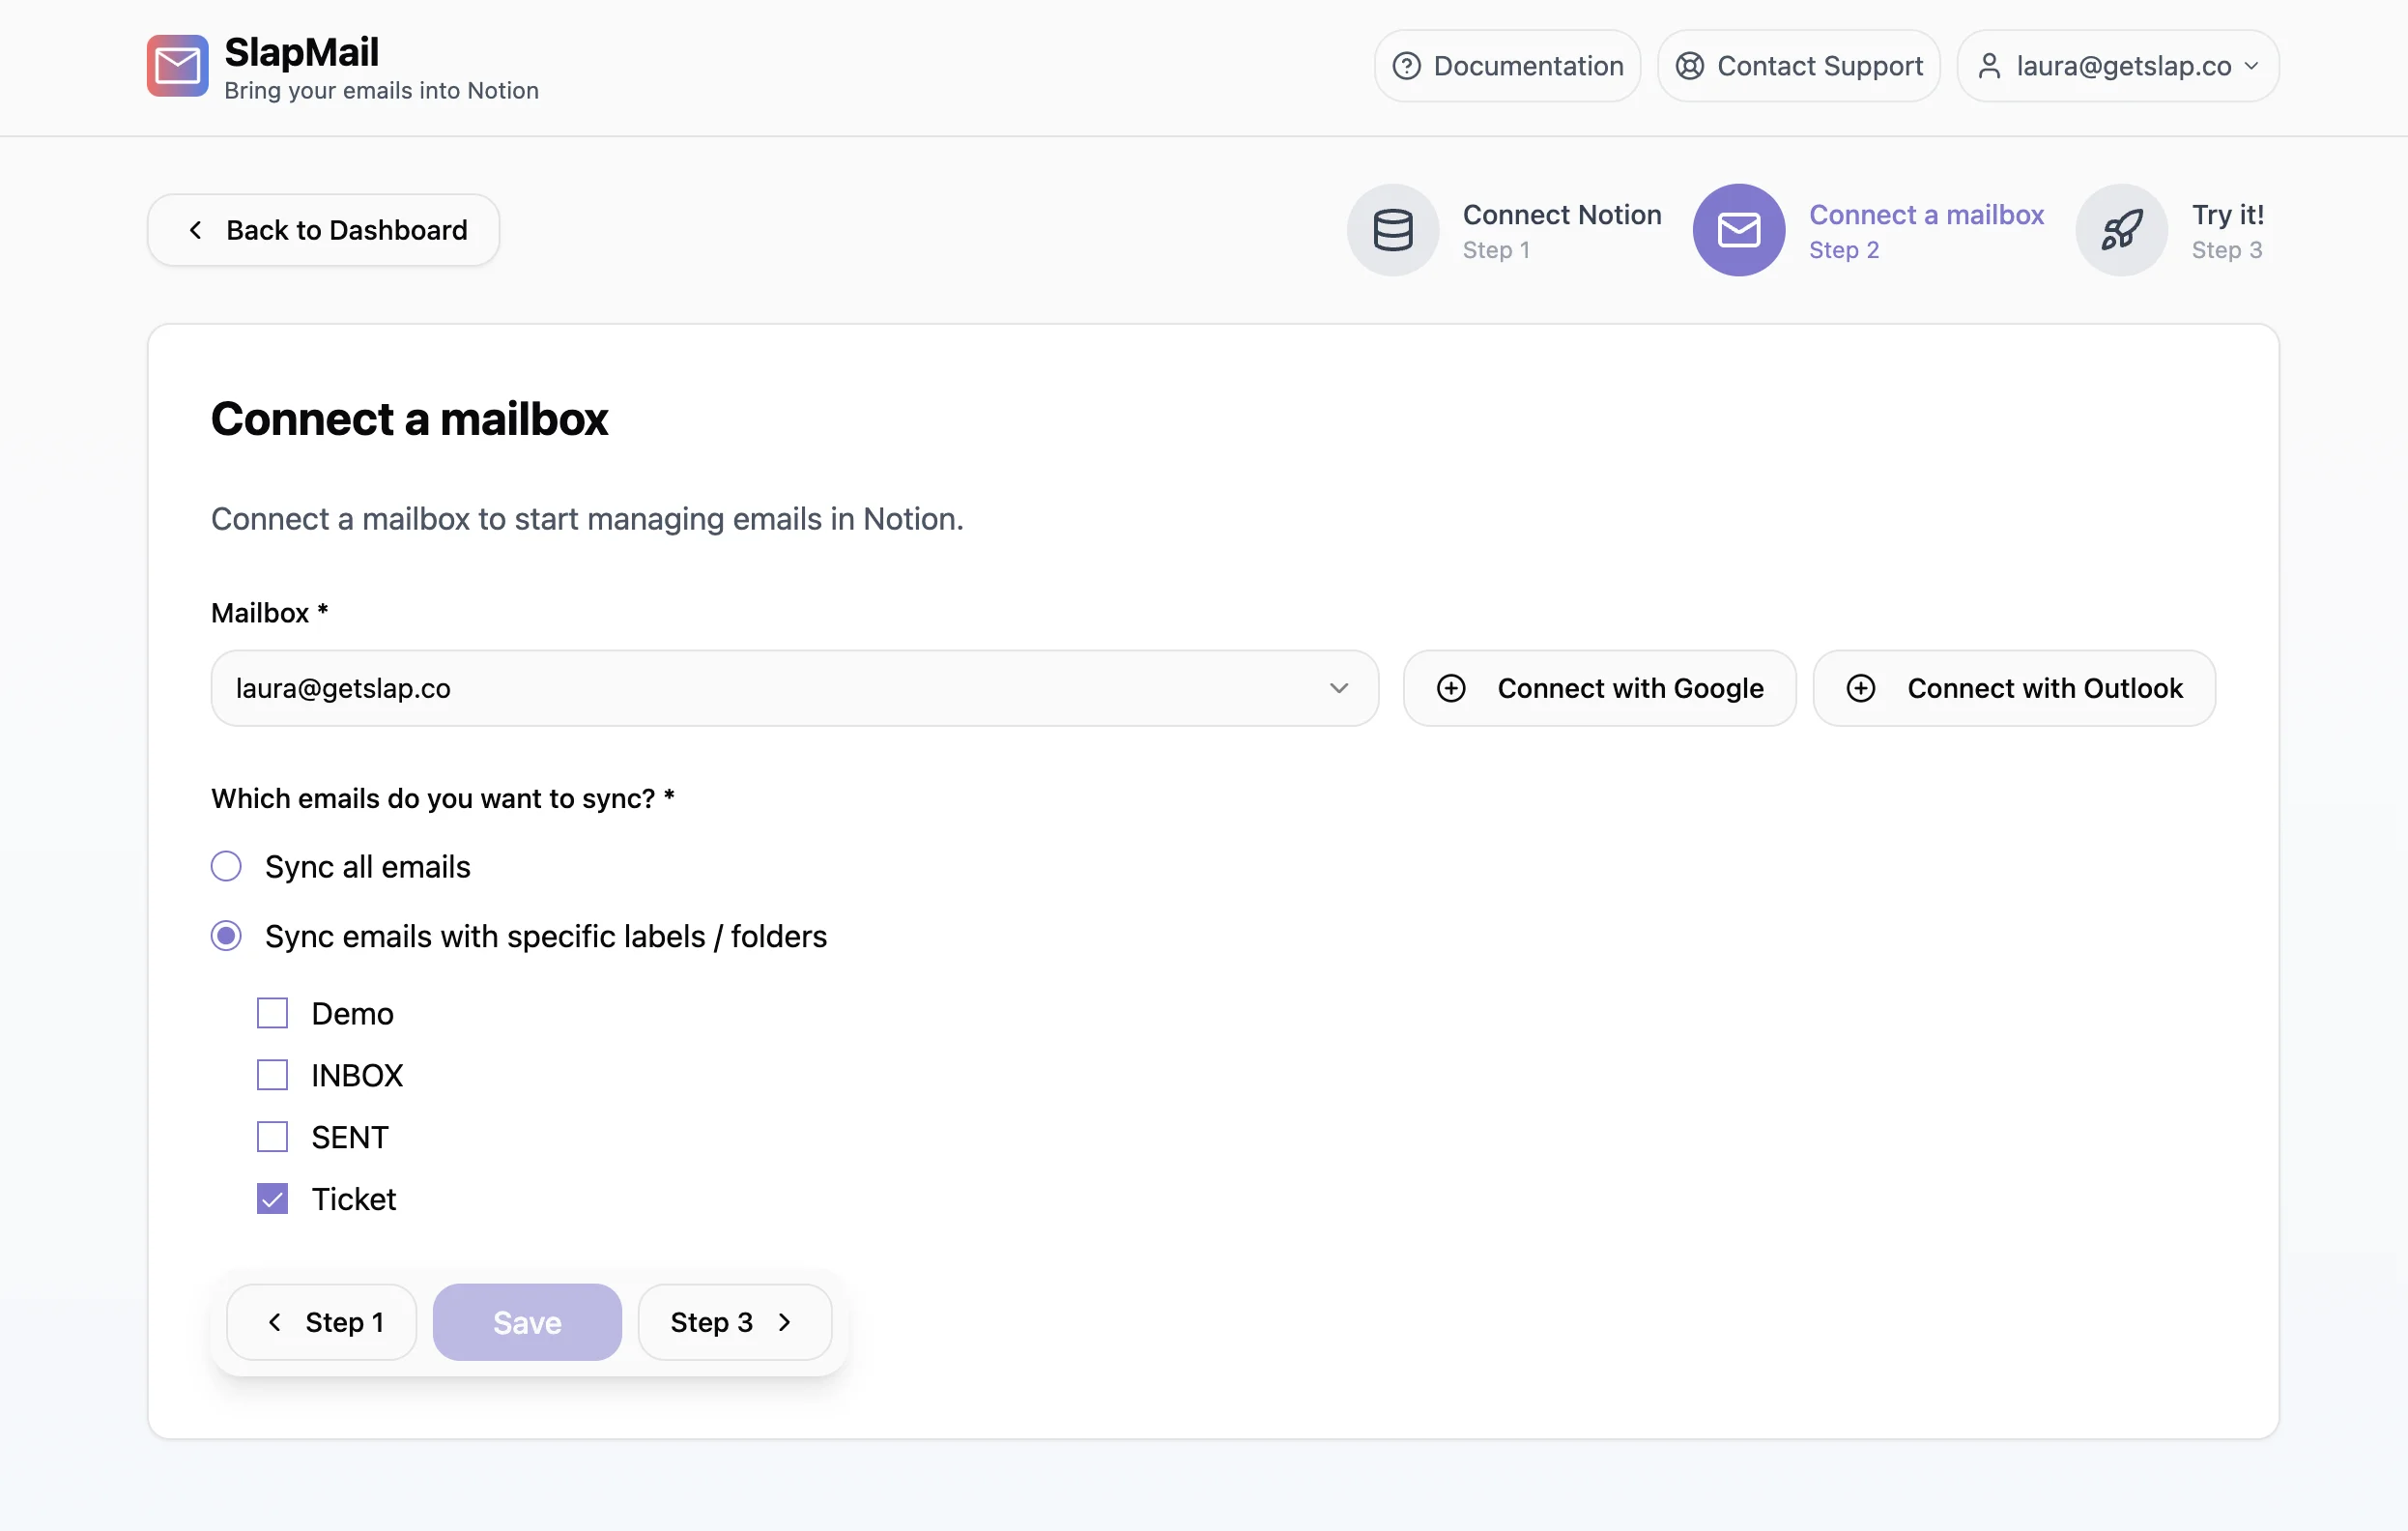
Task: Expand the laura@getslap.co account menu
Action: (2118, 66)
